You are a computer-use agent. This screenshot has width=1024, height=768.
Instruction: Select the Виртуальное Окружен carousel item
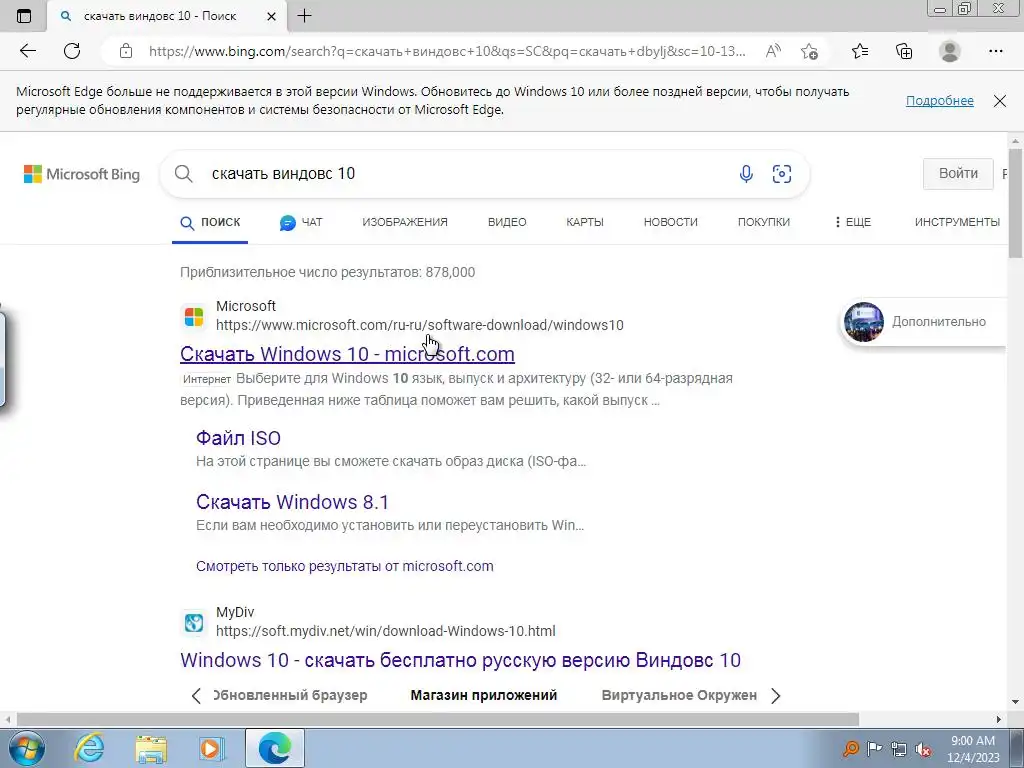pos(679,696)
